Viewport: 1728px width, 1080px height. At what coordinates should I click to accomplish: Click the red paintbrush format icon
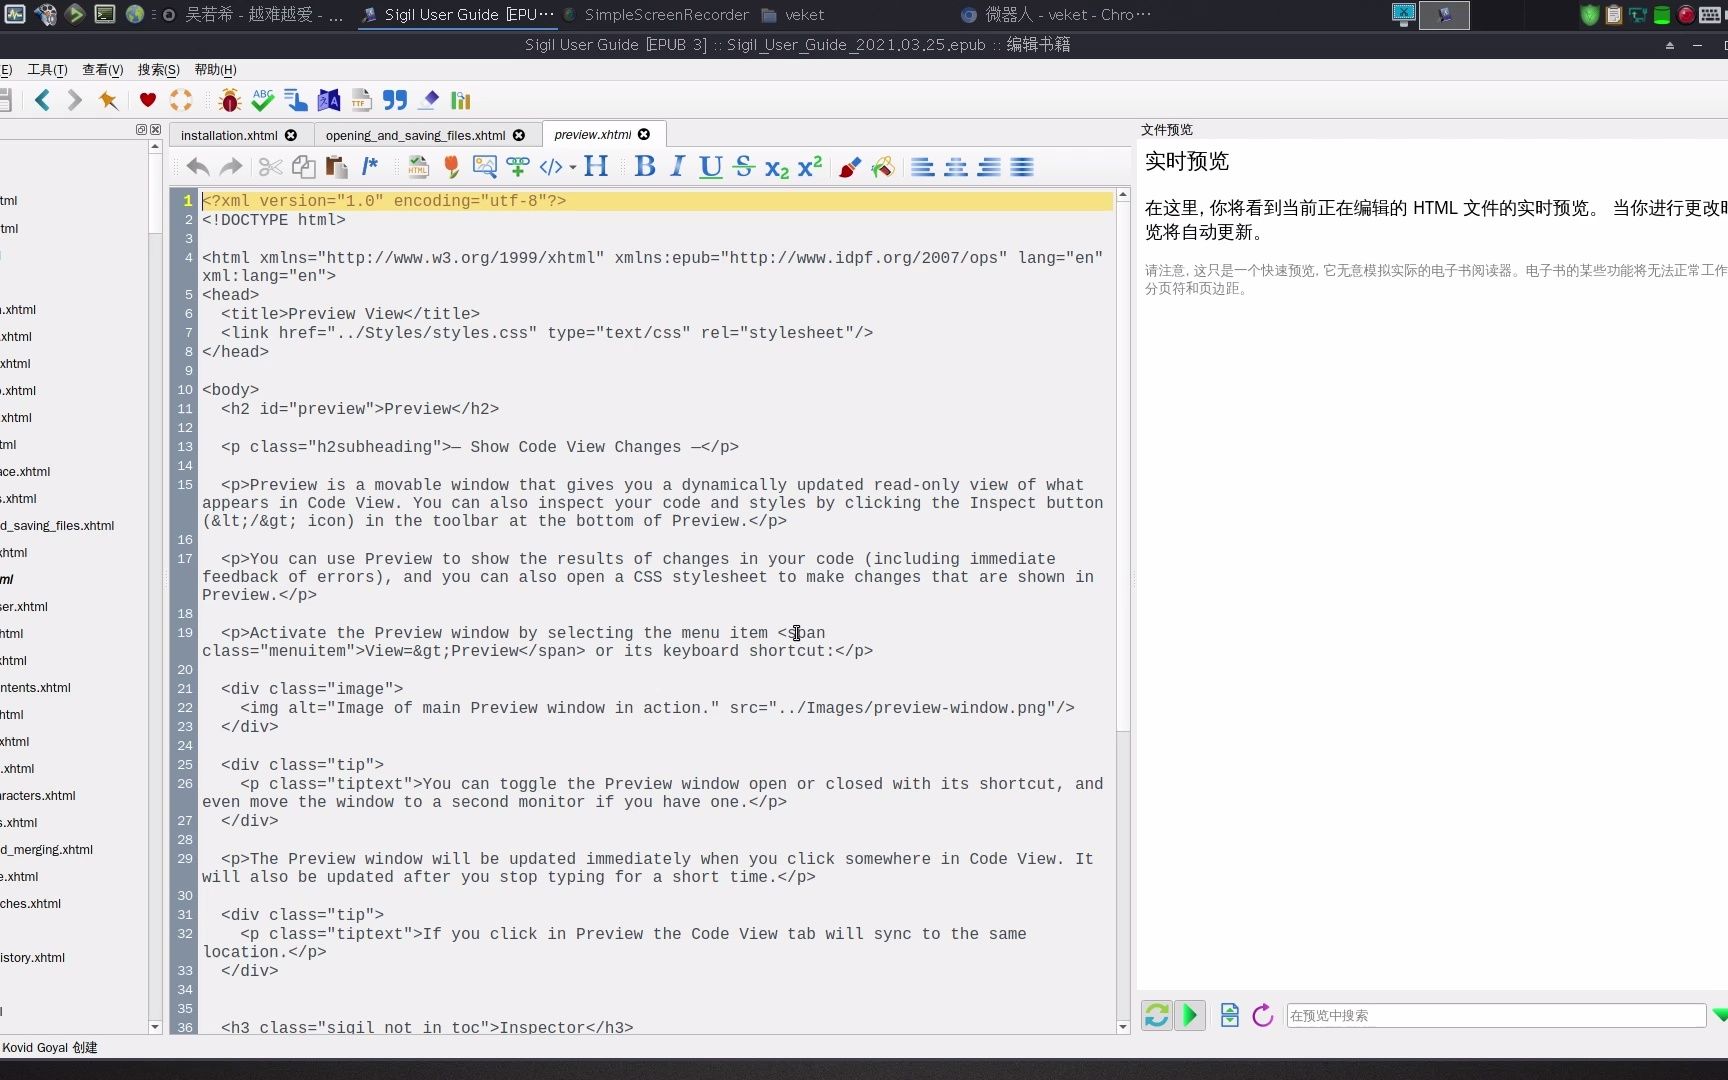[x=850, y=167]
